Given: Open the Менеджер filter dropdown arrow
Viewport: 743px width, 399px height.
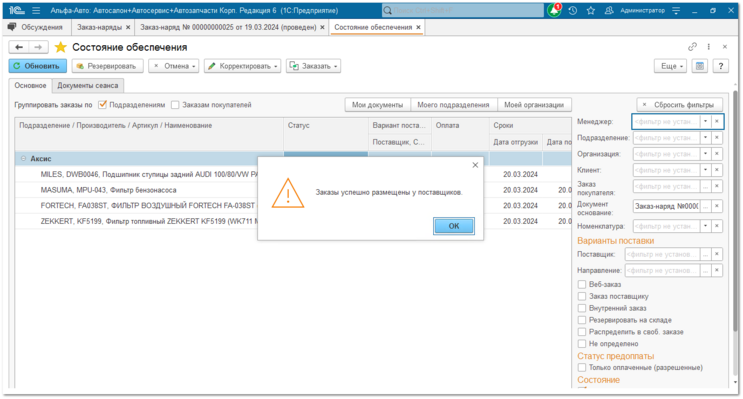Looking at the screenshot, I should pos(706,122).
